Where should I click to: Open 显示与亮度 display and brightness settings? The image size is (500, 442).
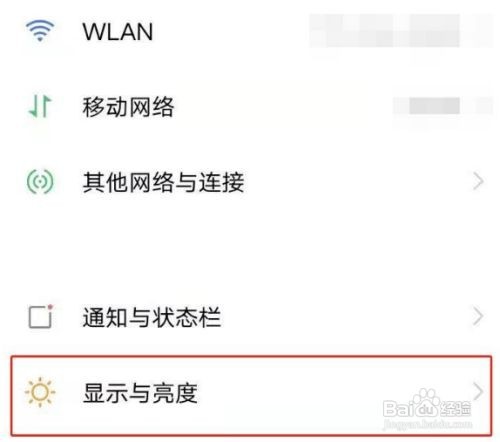(x=251, y=396)
